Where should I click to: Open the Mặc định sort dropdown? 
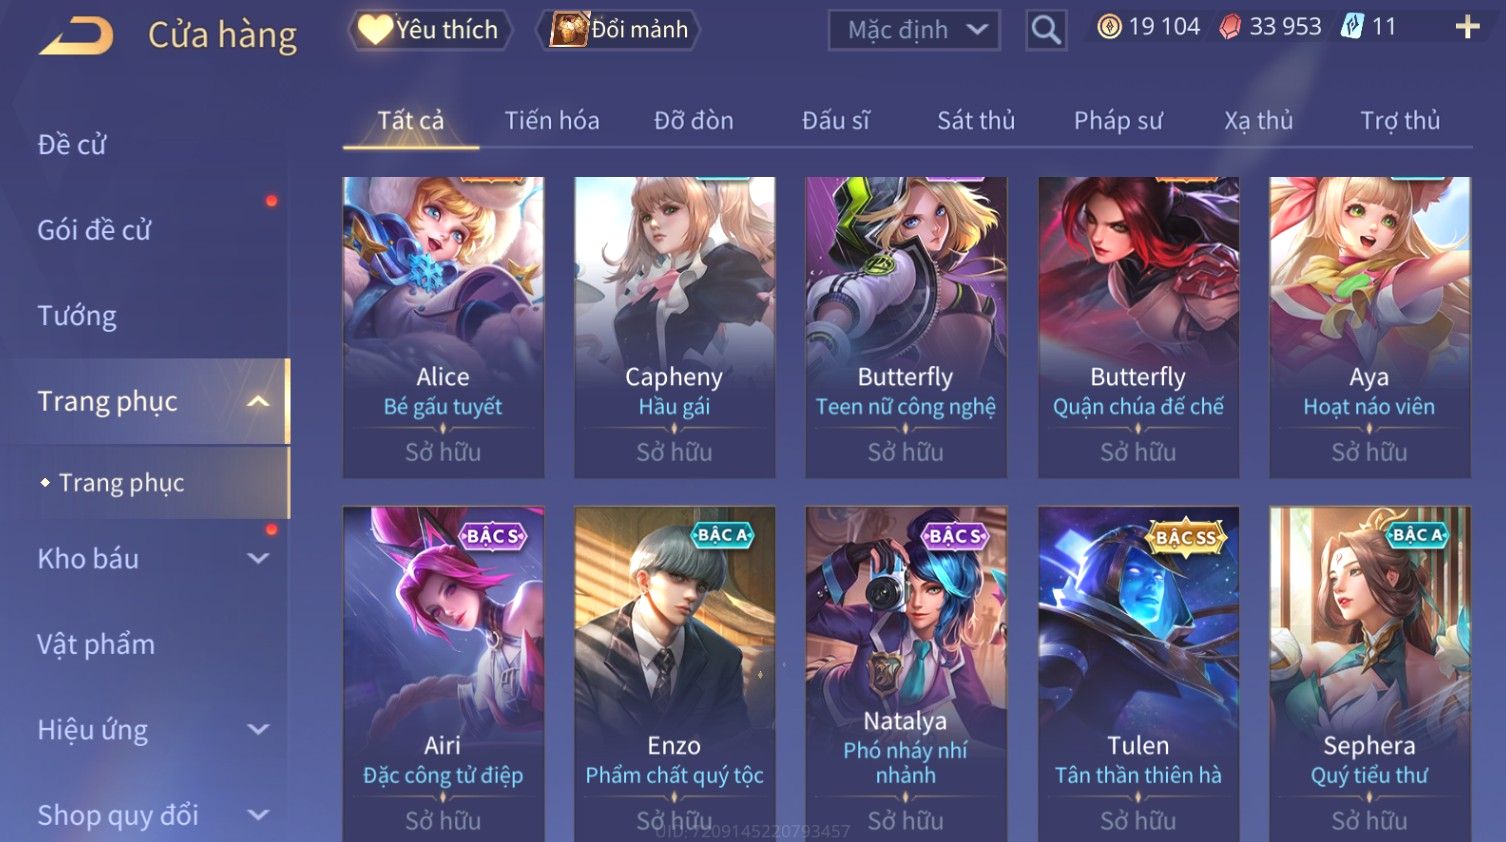click(914, 30)
